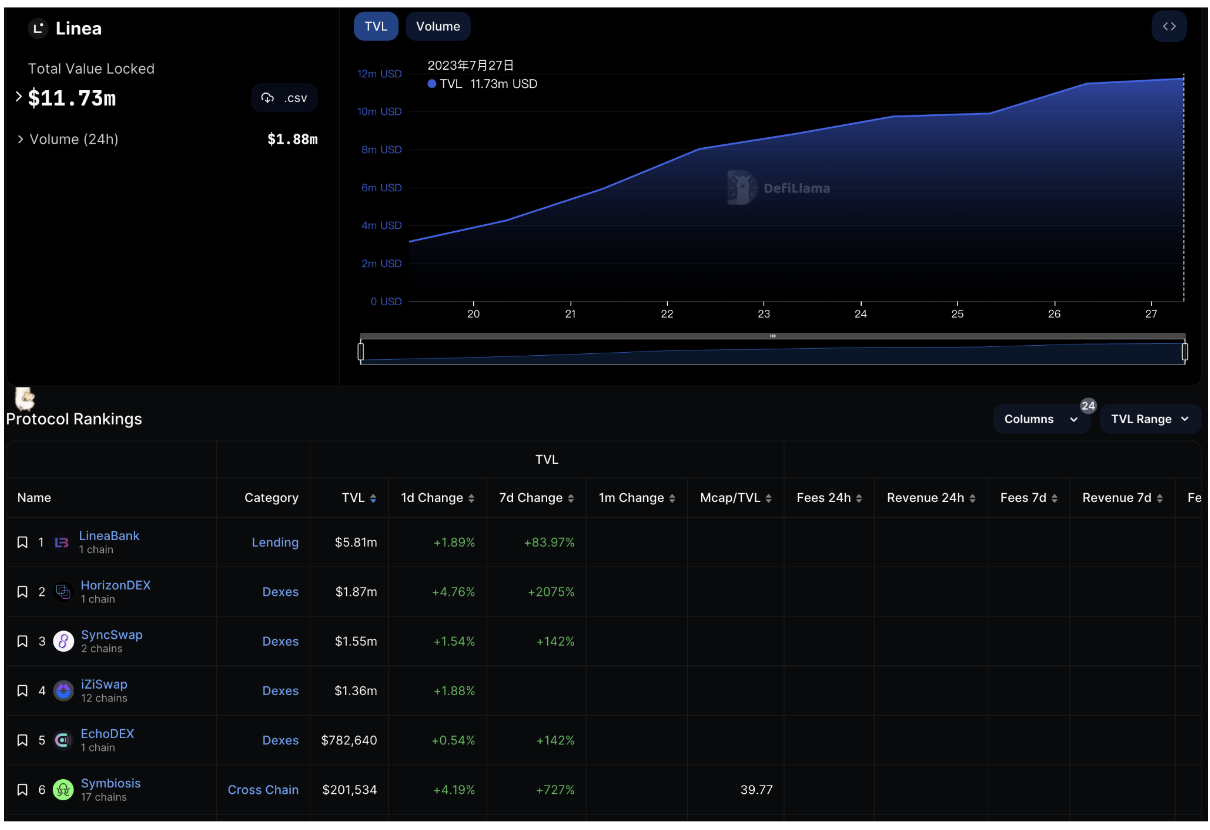This screenshot has width=1210, height=830.
Task: Click the download cloud icon beside .csv
Action: click(267, 98)
